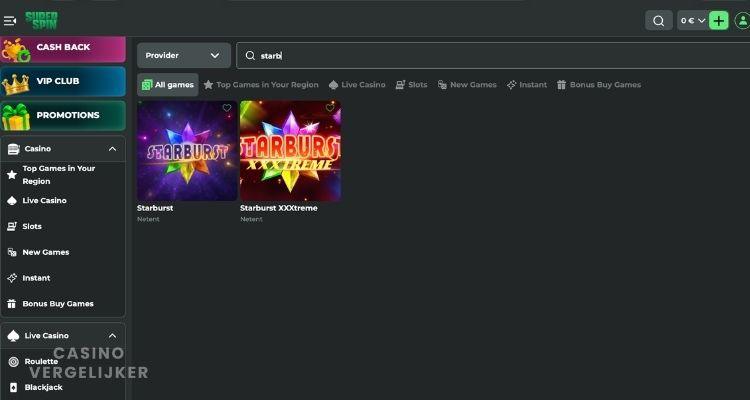Click the crown VIP Club icon
This screenshot has width=750, height=400.
(x=16, y=84)
